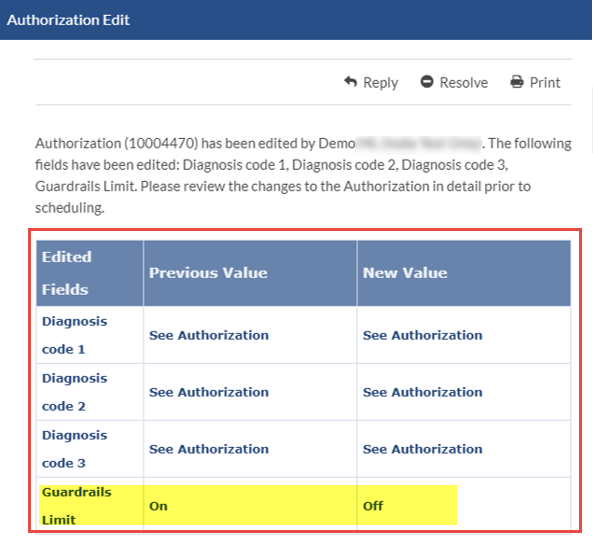Open previous value See Authorization for code 2

(209, 393)
